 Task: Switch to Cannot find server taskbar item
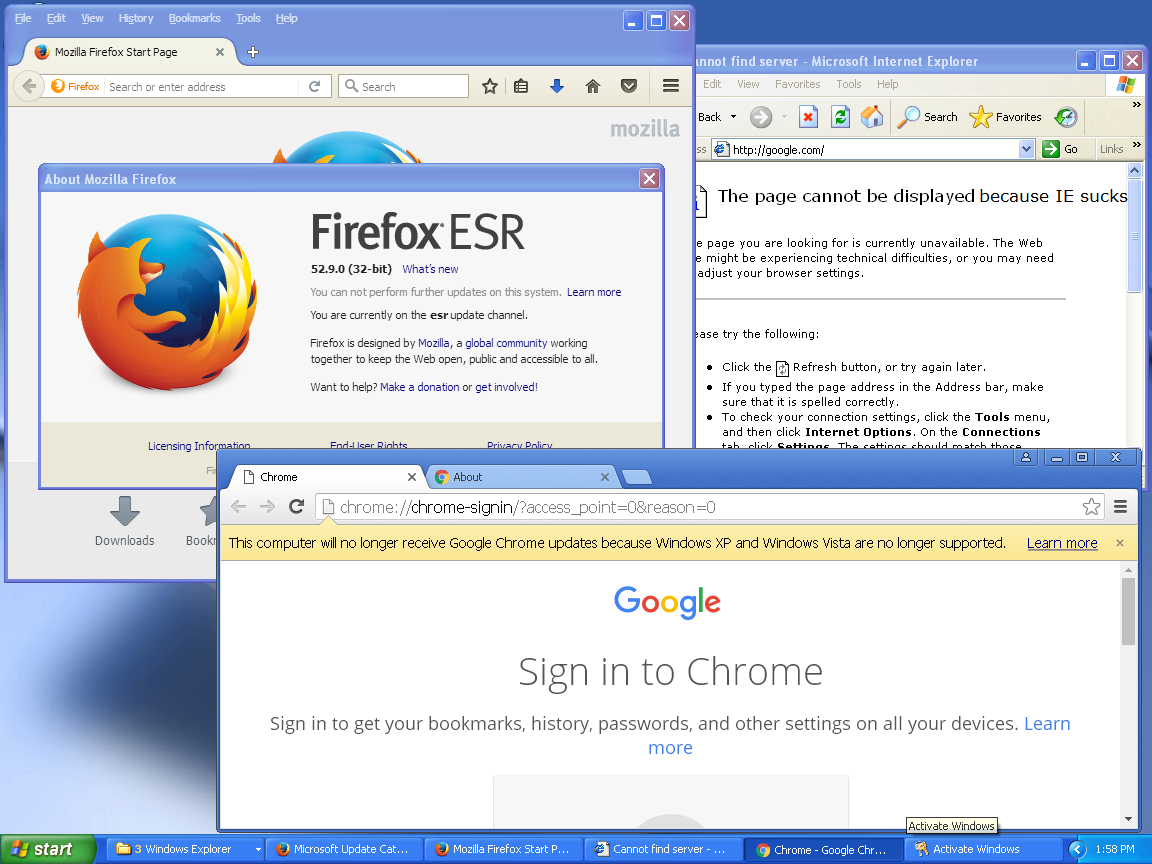click(x=663, y=849)
